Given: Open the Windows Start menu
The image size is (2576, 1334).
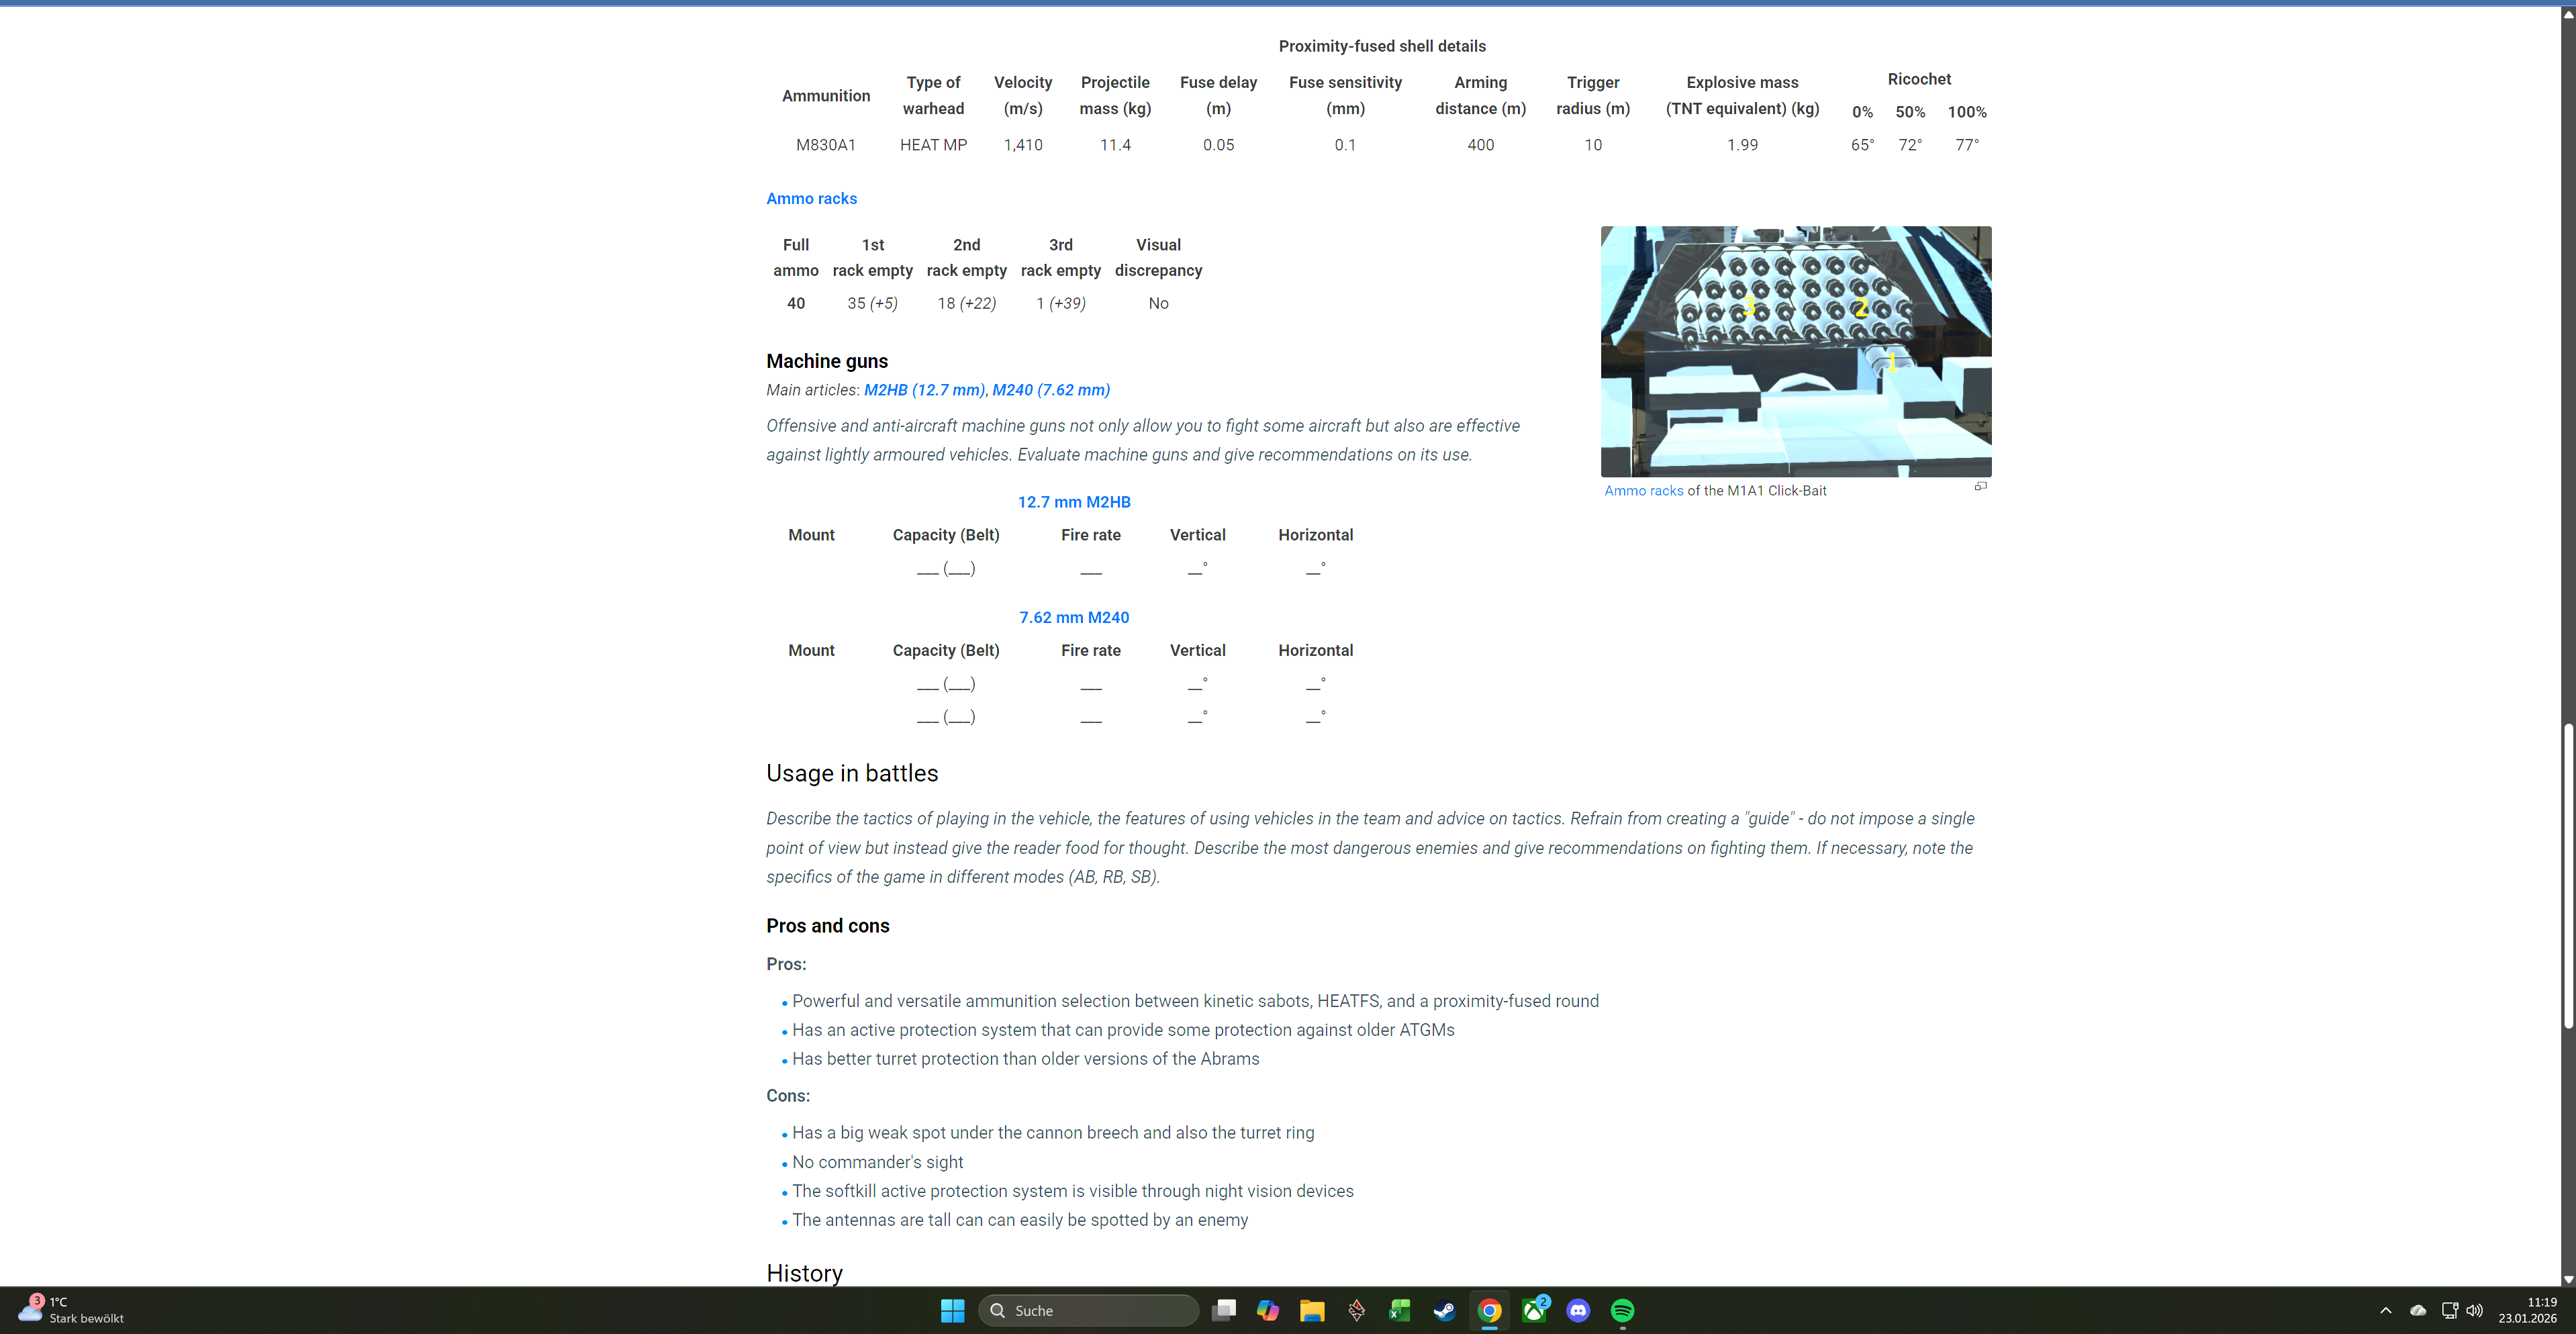Looking at the screenshot, I should click(x=952, y=1310).
